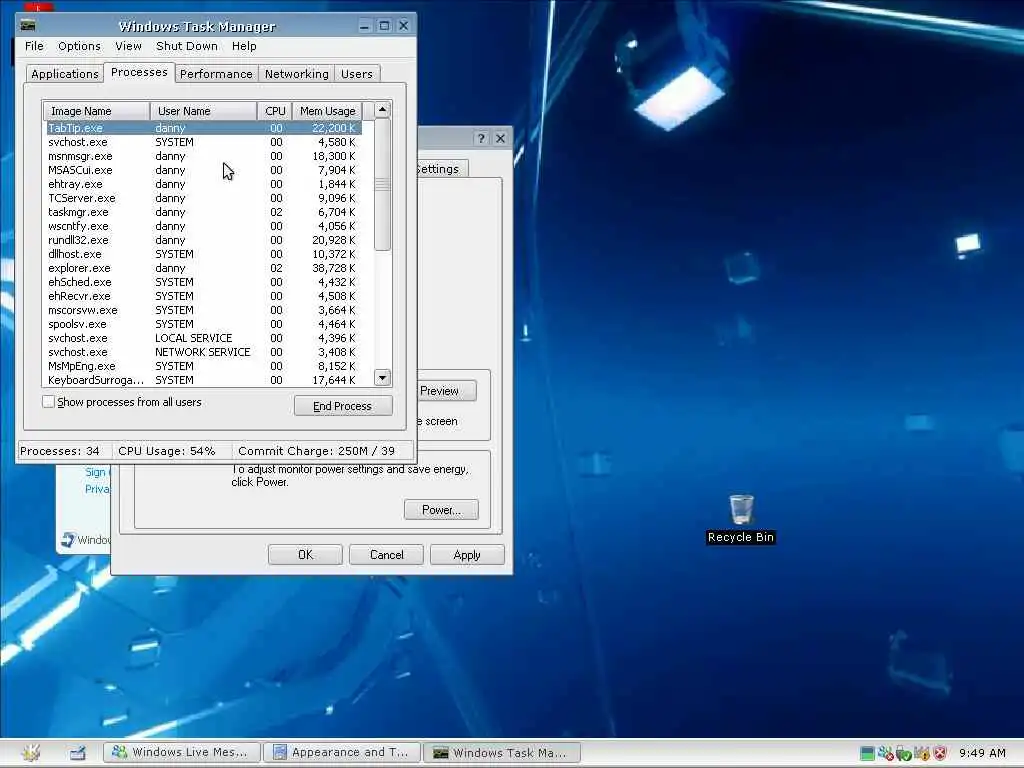
Task: Open the Start button on the taskbar
Action: coord(31,752)
